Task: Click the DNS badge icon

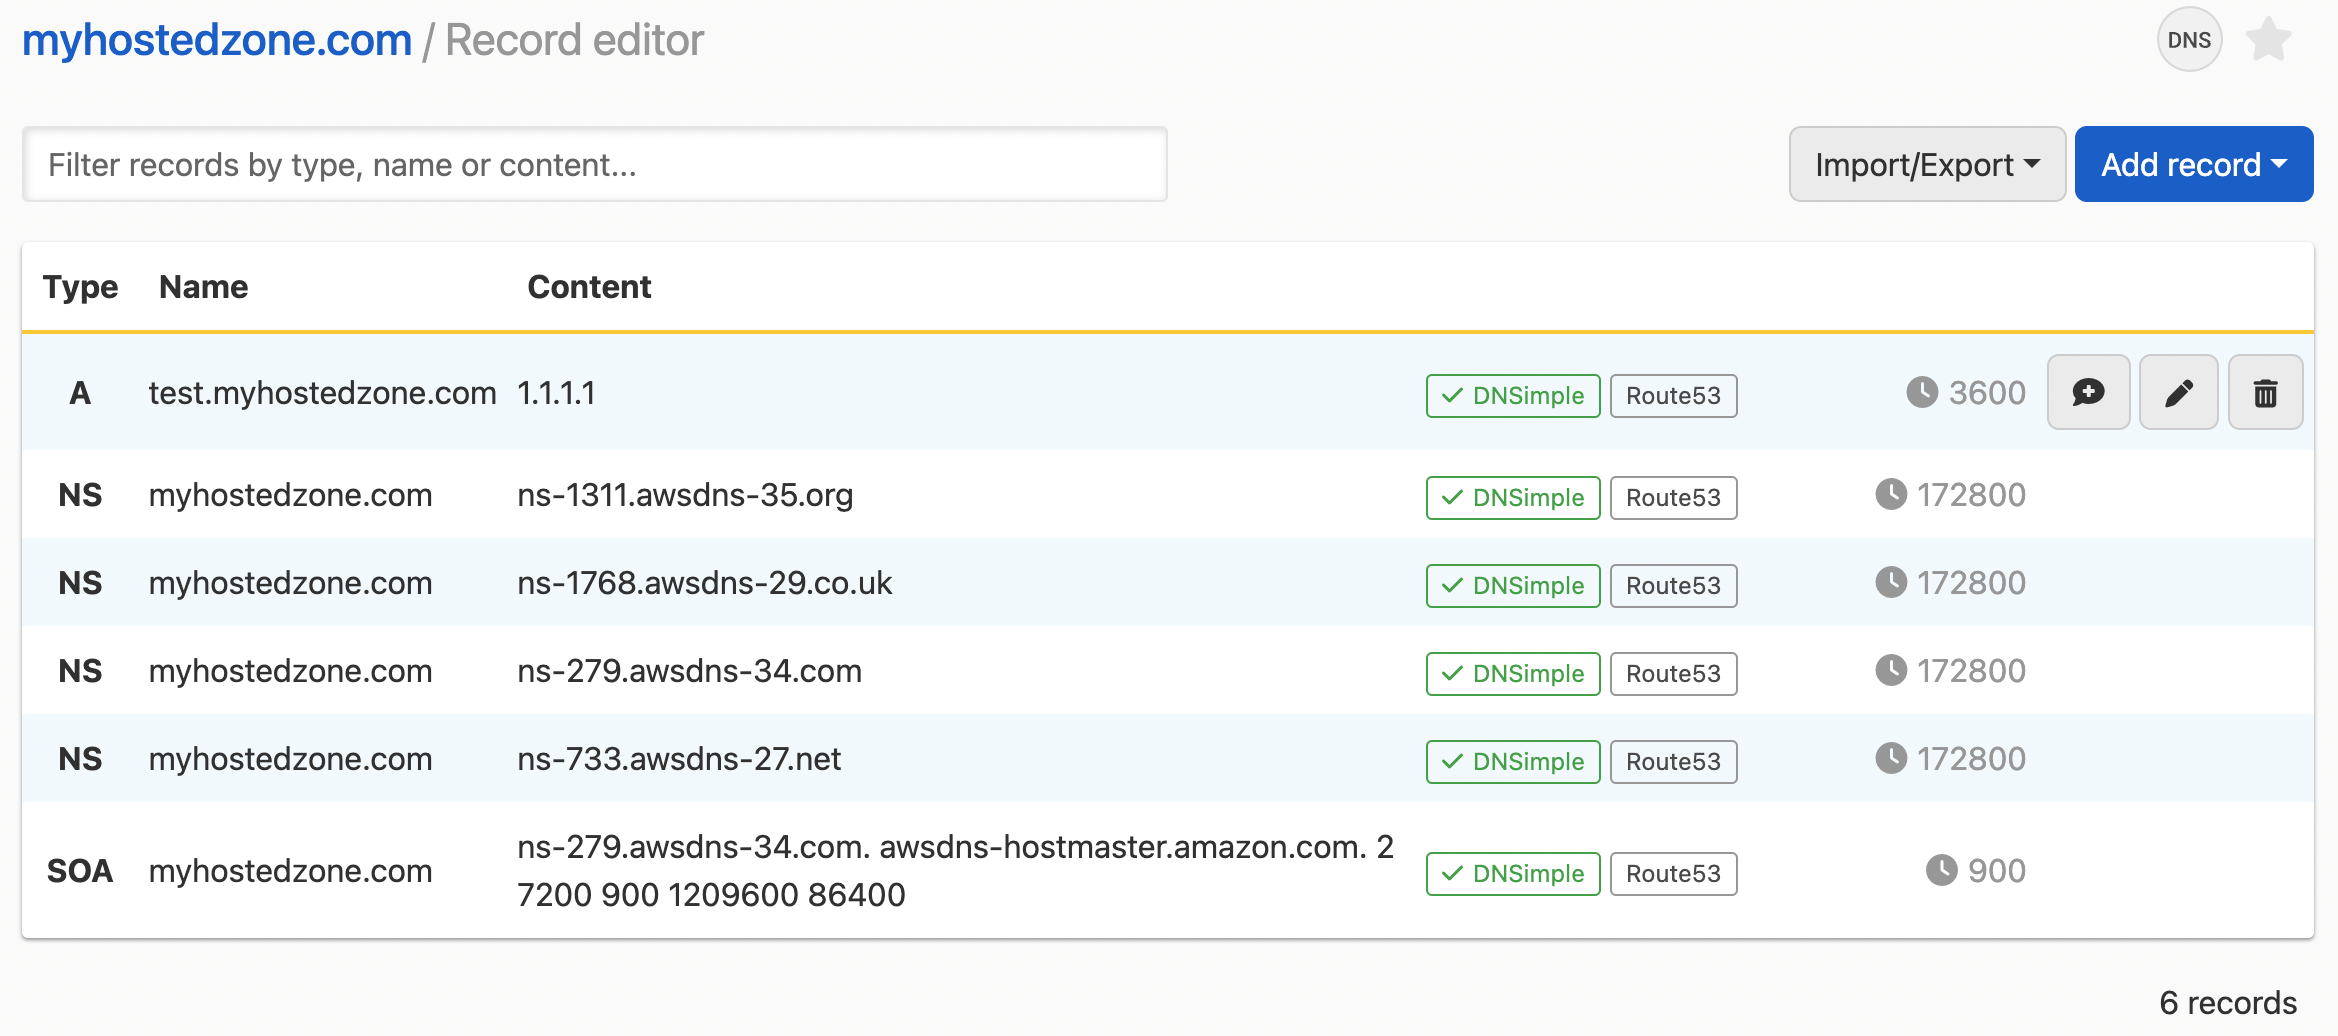Action: click(x=2189, y=40)
